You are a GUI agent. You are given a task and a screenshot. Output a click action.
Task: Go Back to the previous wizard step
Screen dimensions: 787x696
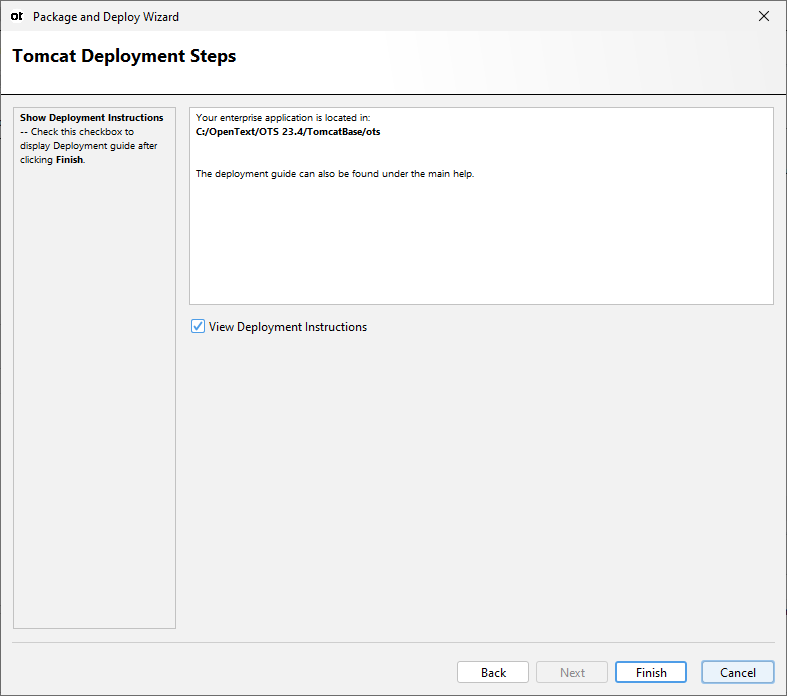click(493, 672)
